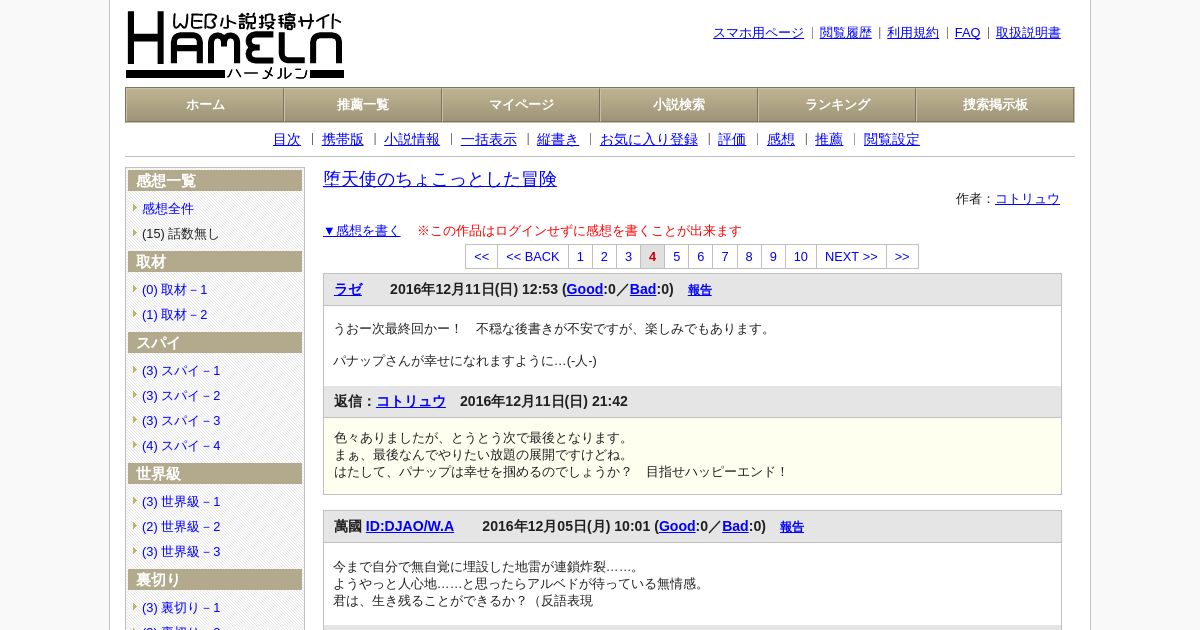The image size is (1200, 630).
Task: Open 推薦 in the sub-menu
Action: pyautogui.click(x=829, y=140)
